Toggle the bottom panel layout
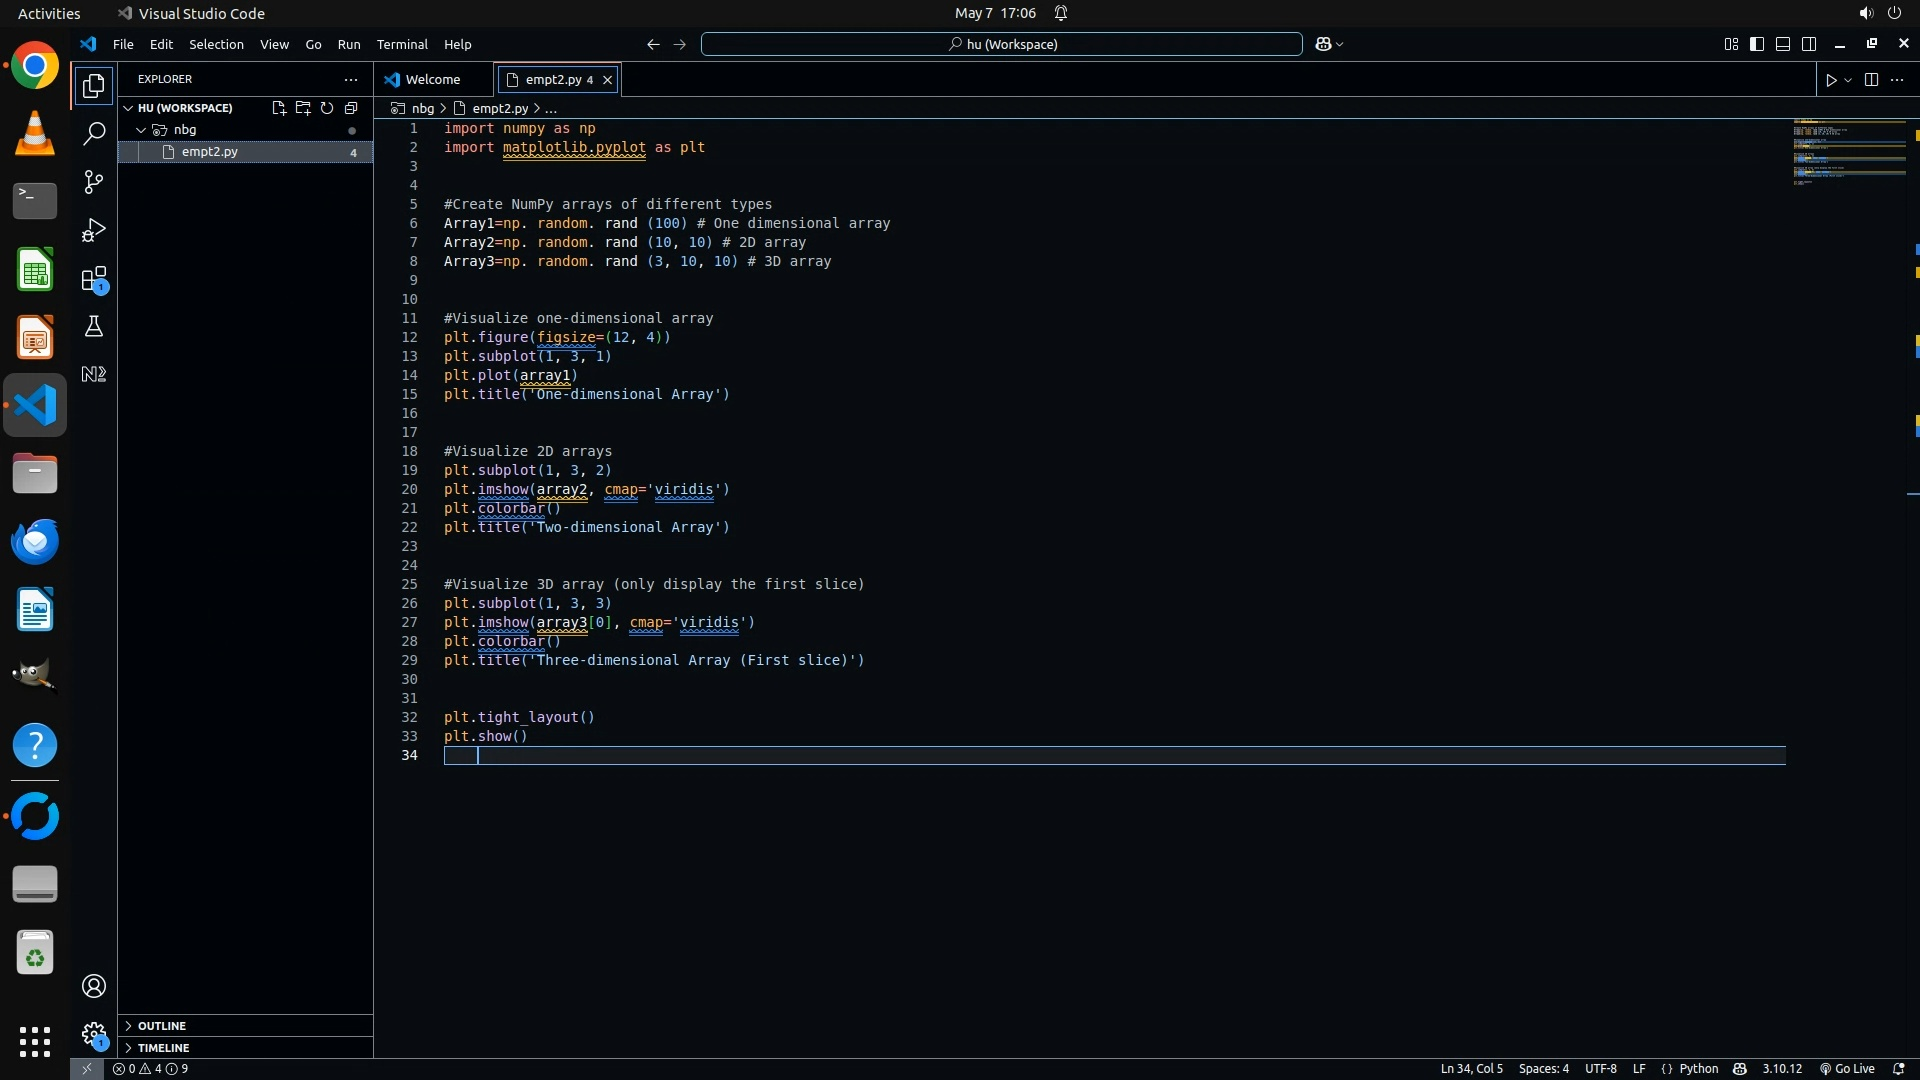Screen dimensions: 1920x1080 1783,44
